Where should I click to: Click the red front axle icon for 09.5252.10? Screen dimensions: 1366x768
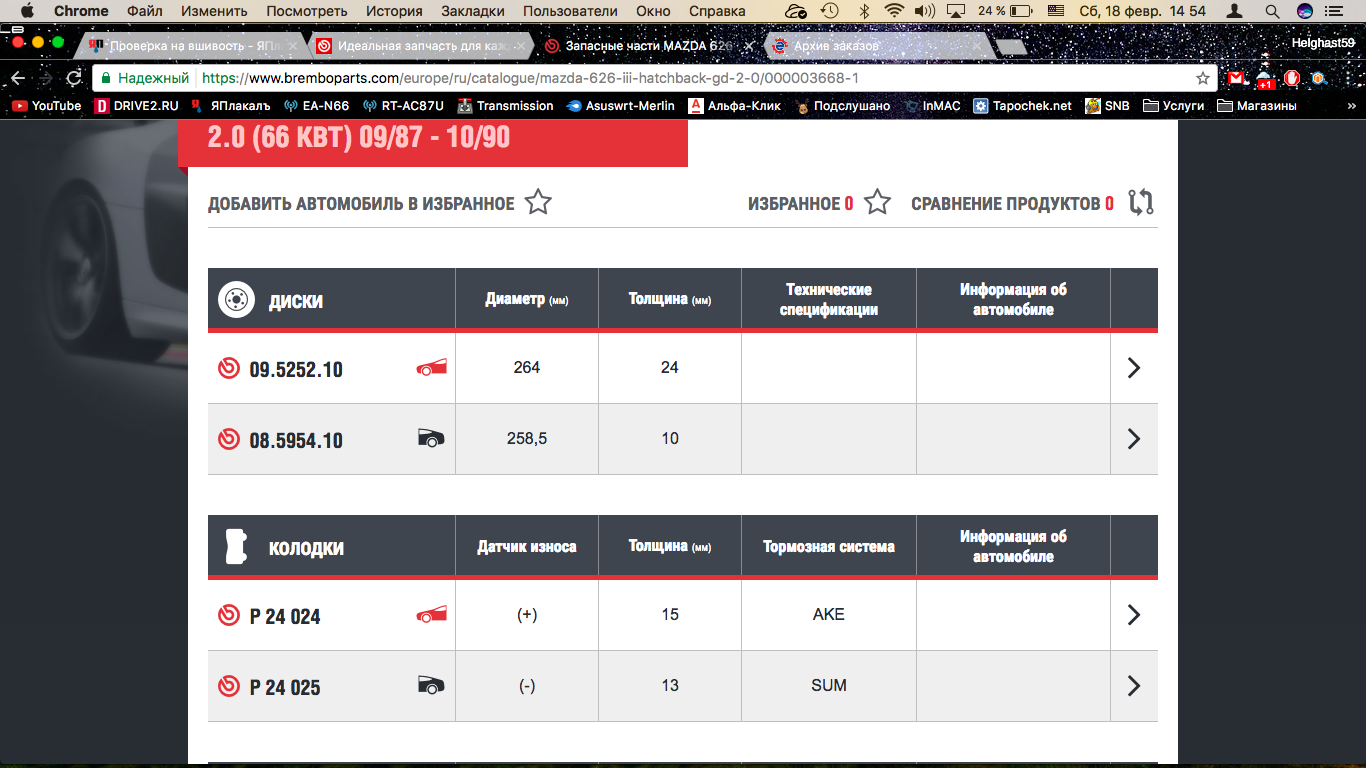coord(431,368)
